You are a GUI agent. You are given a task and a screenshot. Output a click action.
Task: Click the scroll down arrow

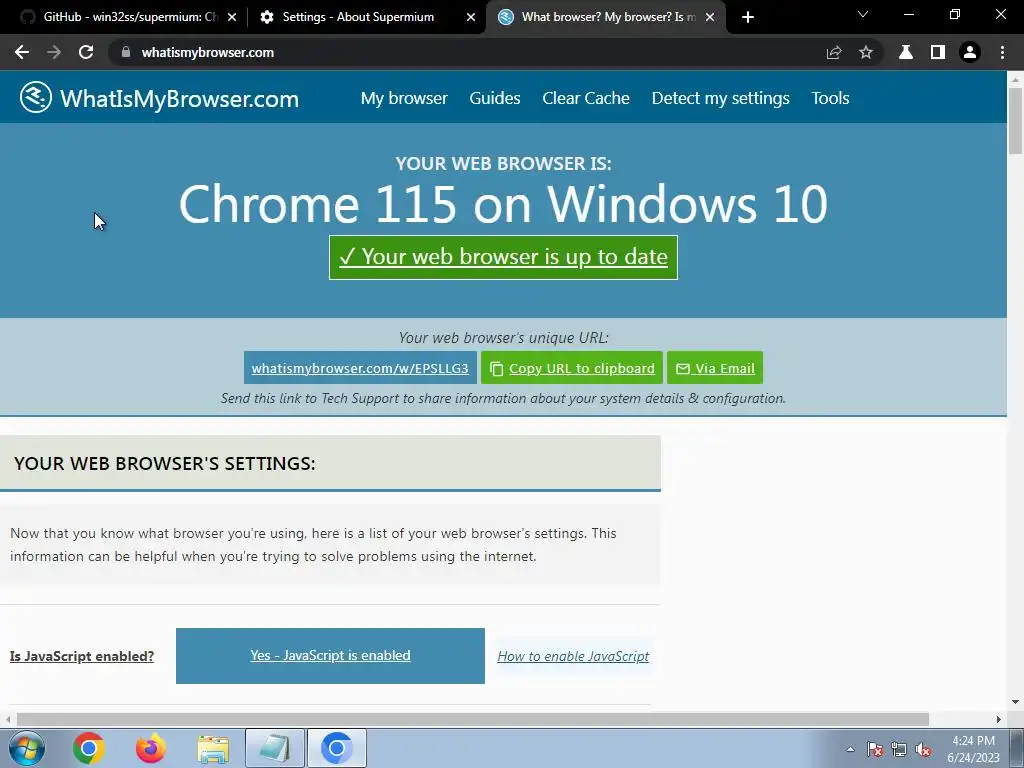[x=1015, y=703]
